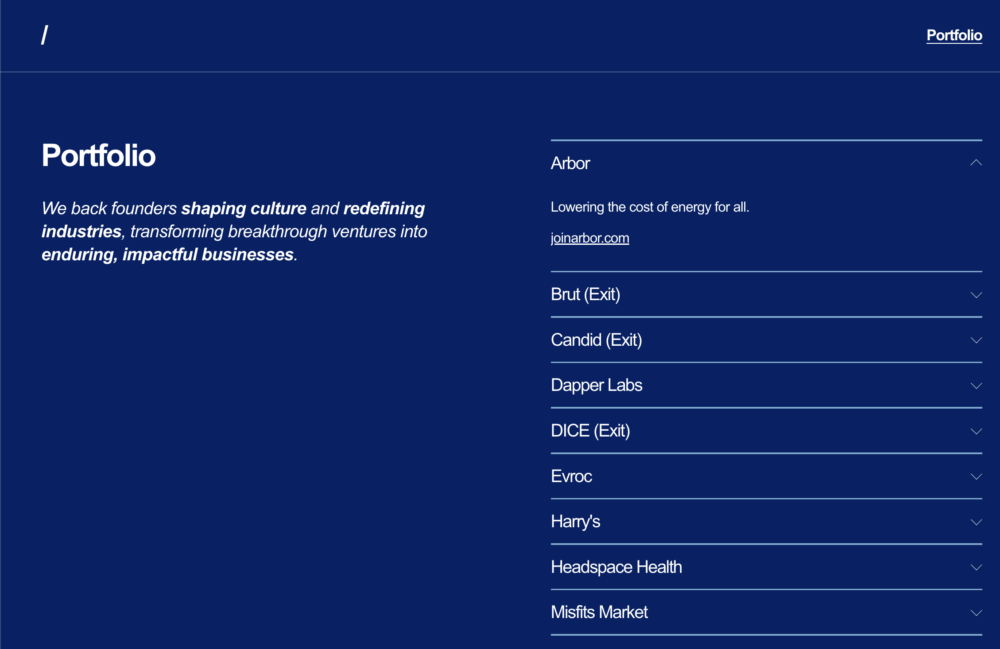
Task: Show details for Dapper Labs title
Action: coord(596,385)
